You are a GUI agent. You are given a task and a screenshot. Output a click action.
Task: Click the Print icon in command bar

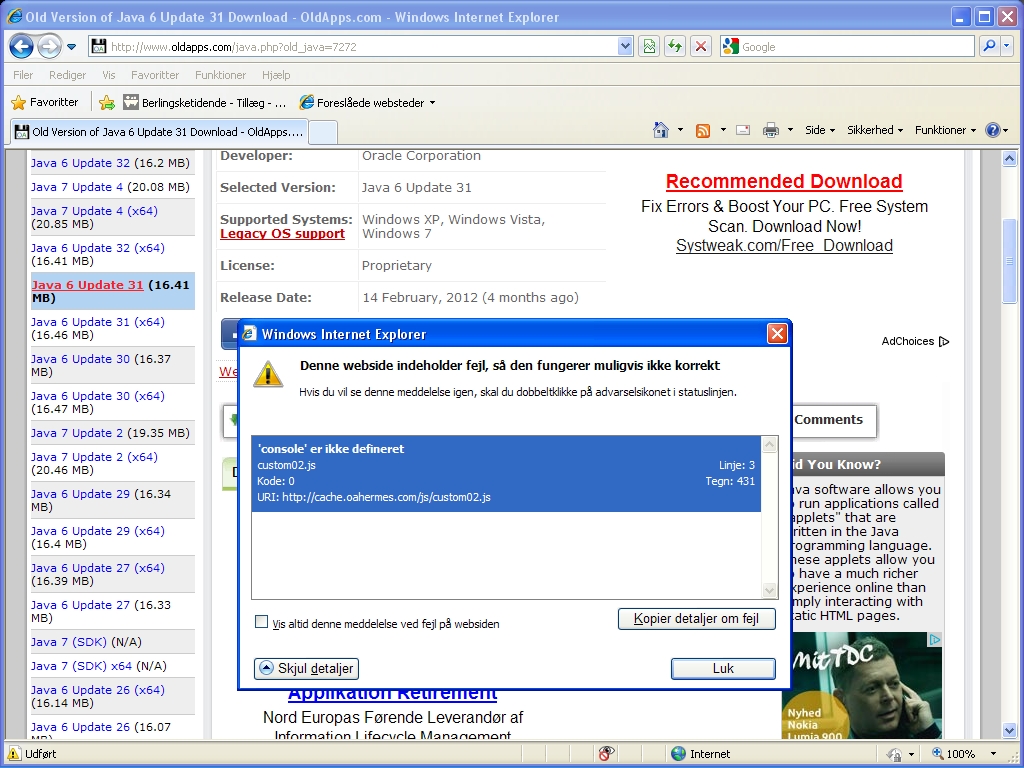click(x=771, y=130)
